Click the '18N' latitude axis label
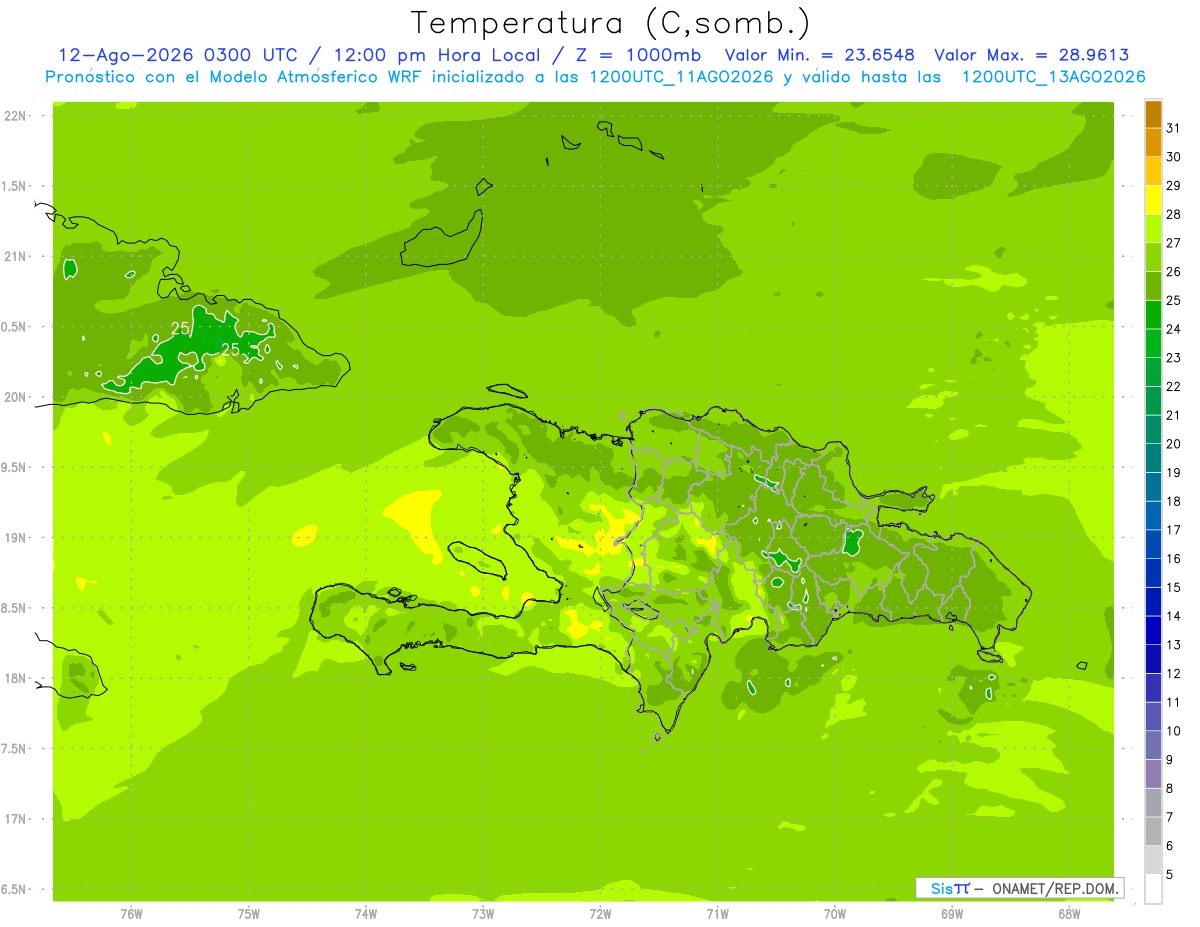The height and width of the screenshot is (927, 1200). pos(15,678)
